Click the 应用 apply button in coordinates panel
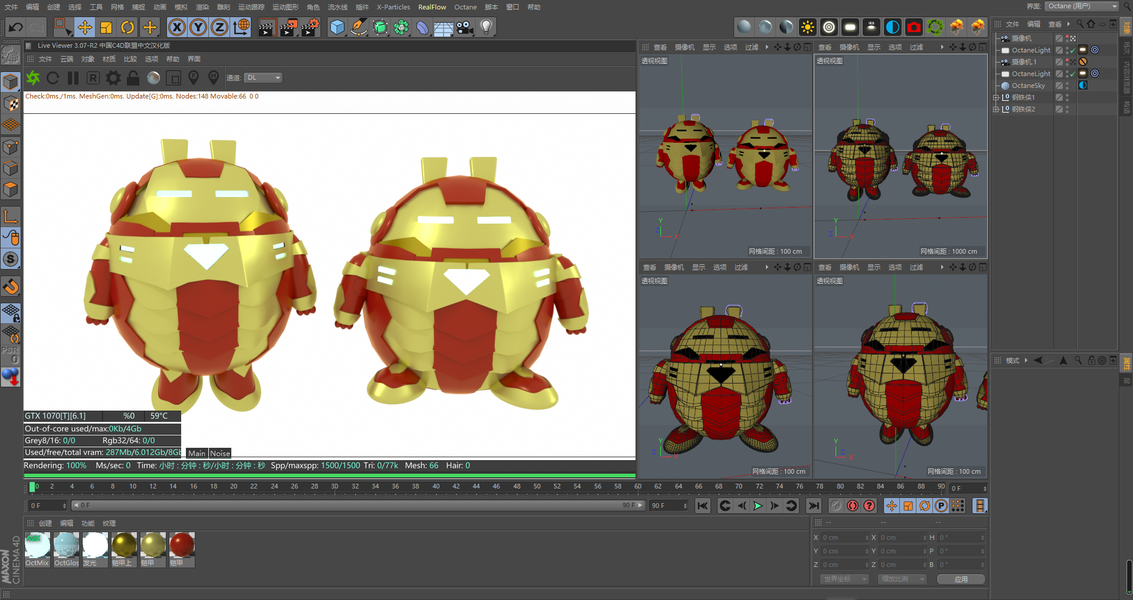Image resolution: width=1133 pixels, height=600 pixels. [x=961, y=579]
